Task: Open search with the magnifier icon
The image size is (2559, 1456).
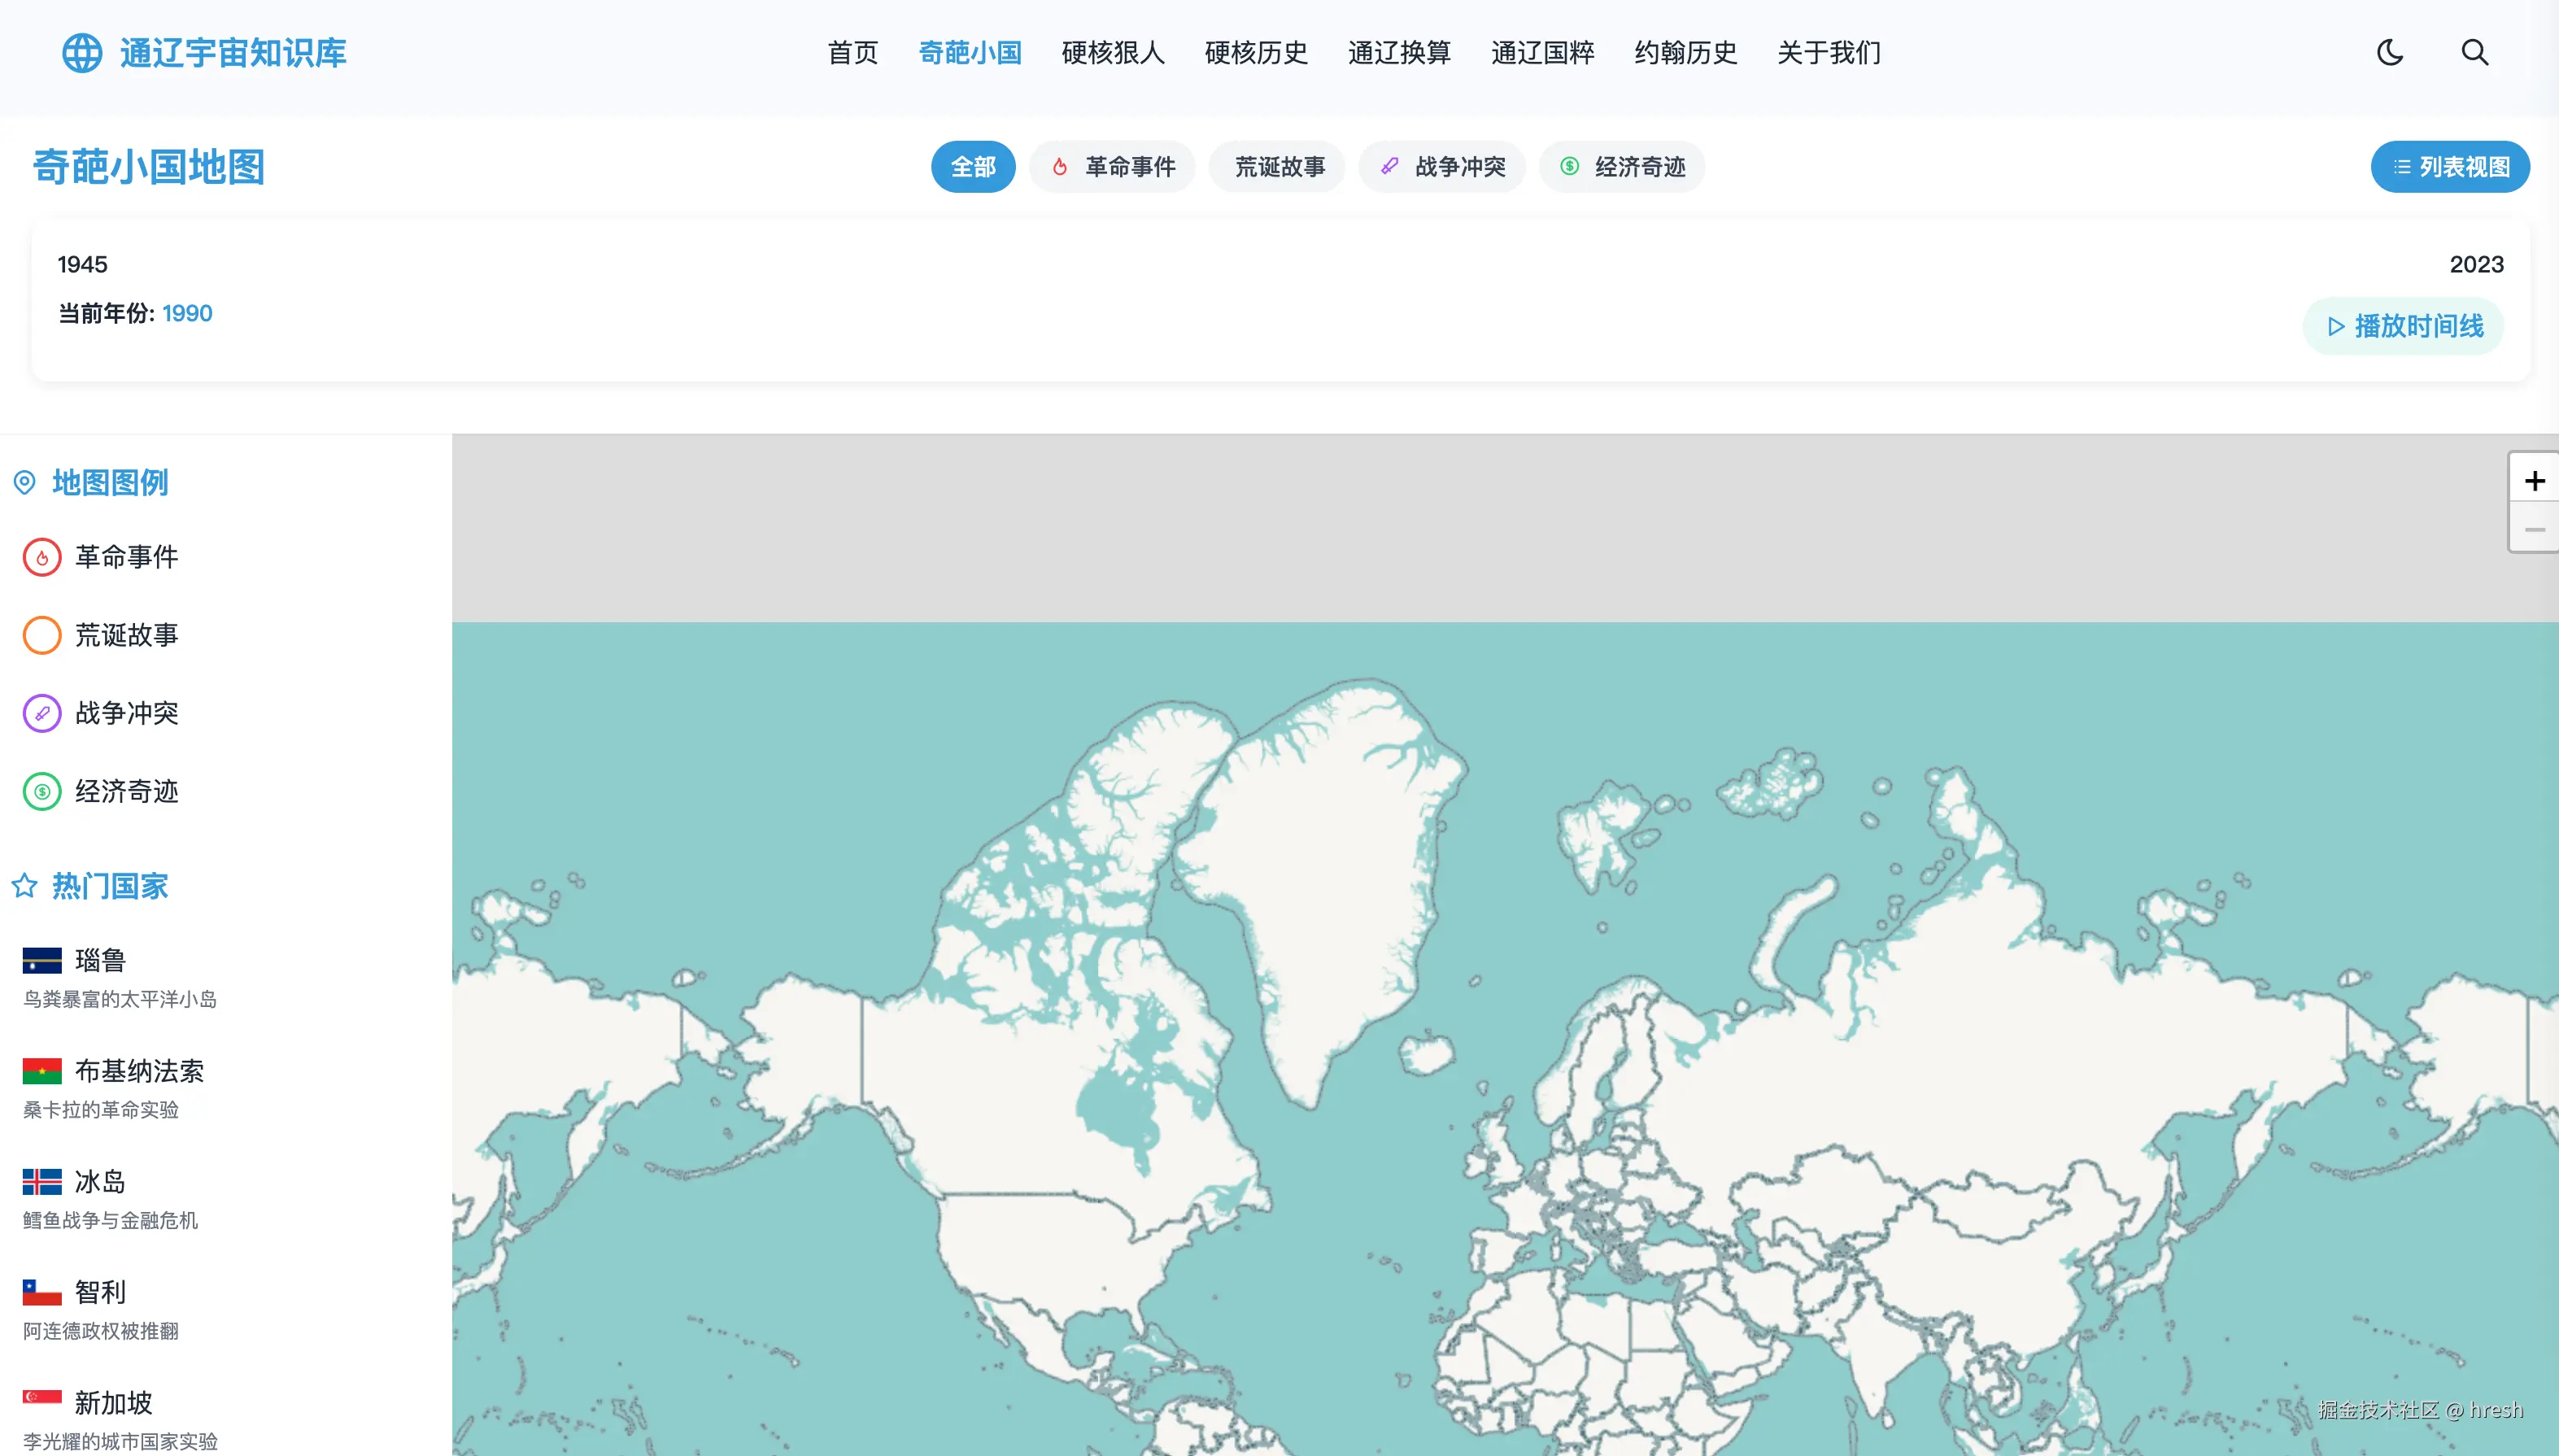Action: point(2474,52)
